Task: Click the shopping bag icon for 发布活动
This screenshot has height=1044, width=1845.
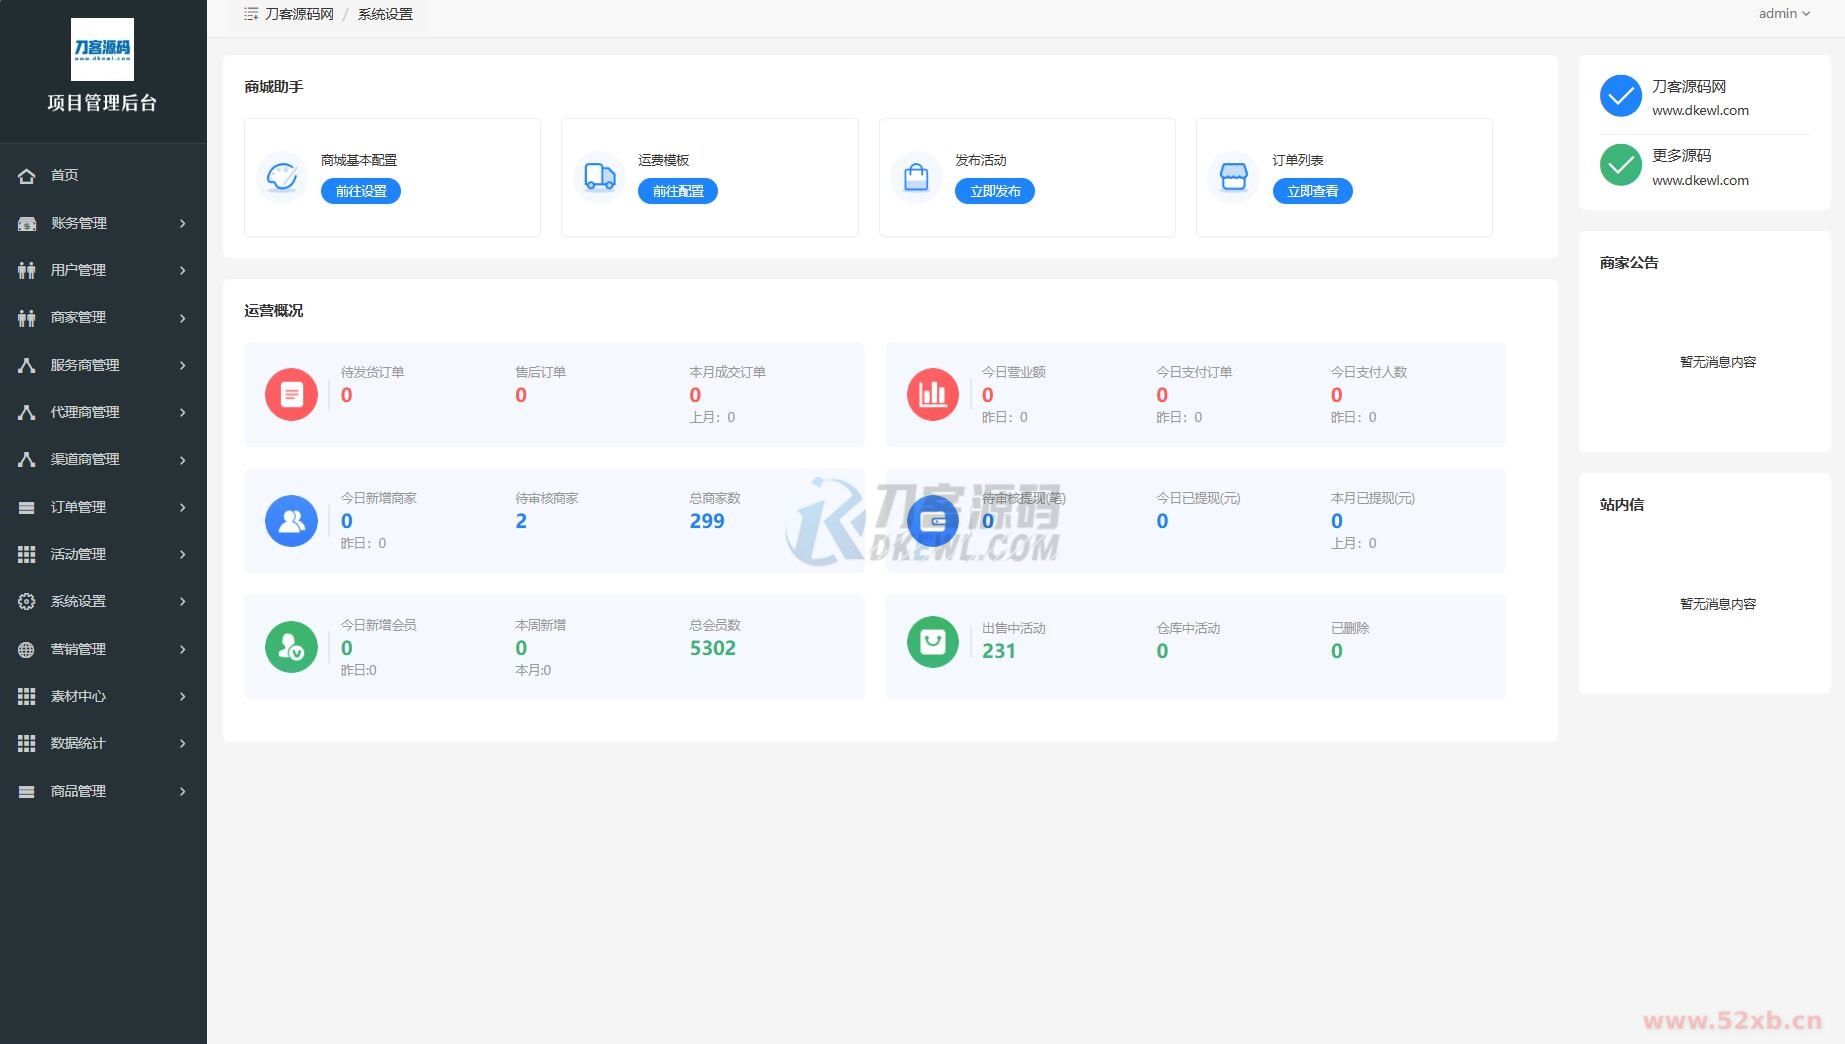Action: [916, 177]
